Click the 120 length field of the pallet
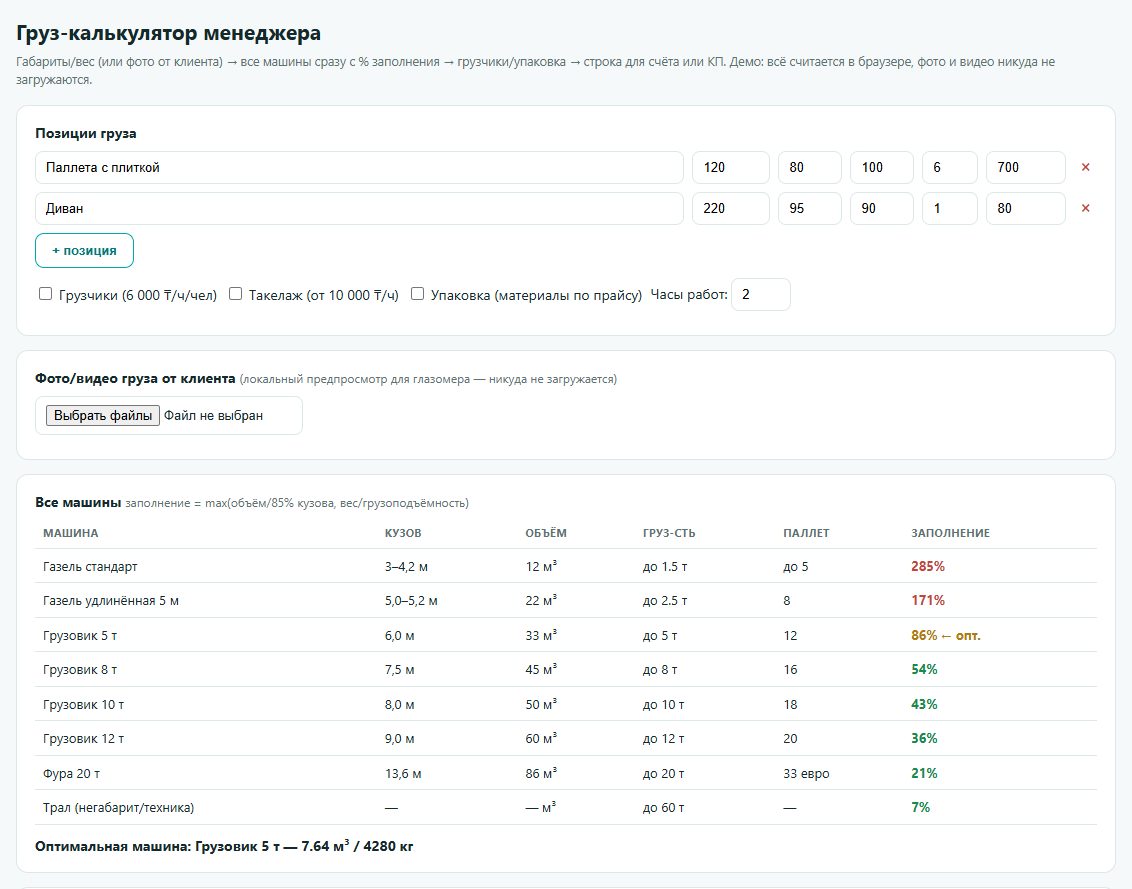The width and height of the screenshot is (1132, 889). point(731,168)
